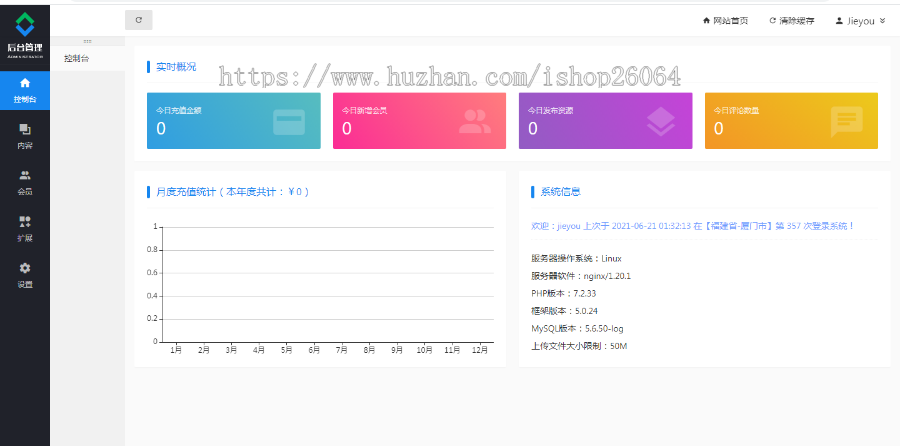Click the chat icon on comments card
Viewport: 900px width, 446px height.
[x=847, y=122]
